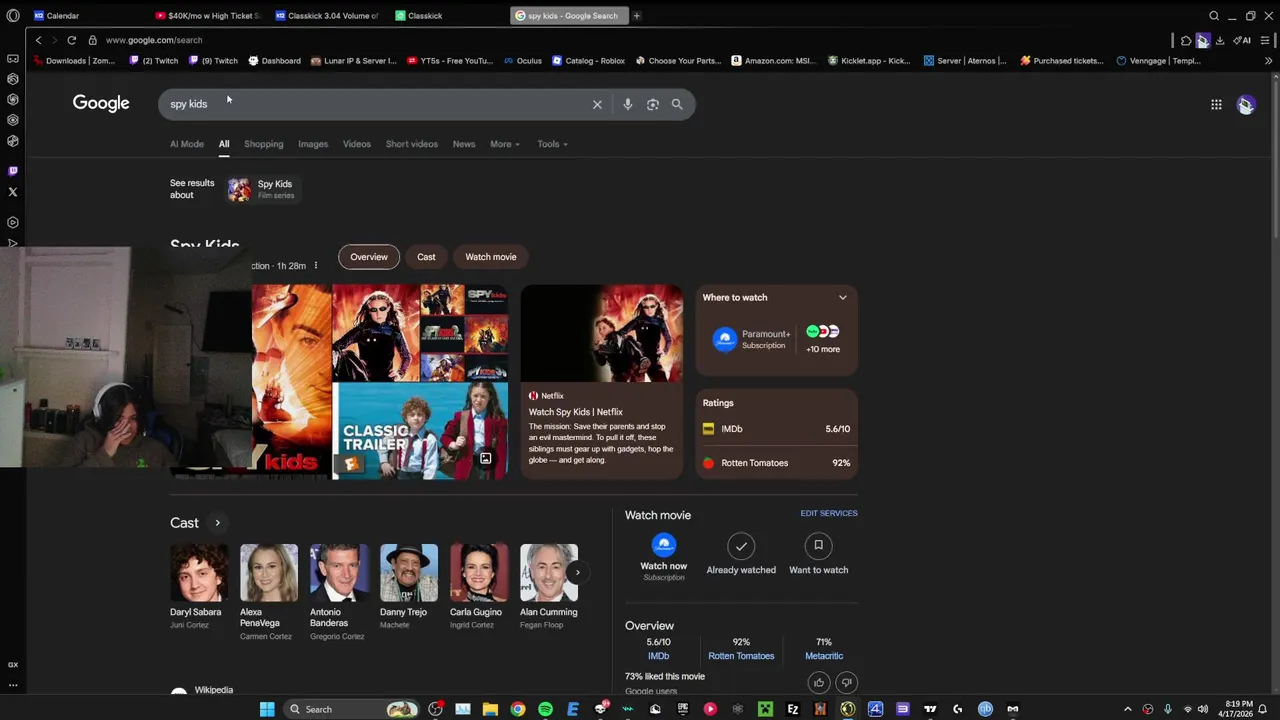The image size is (1280, 720).
Task: Click the magnifying glass search button
Action: coord(677,104)
